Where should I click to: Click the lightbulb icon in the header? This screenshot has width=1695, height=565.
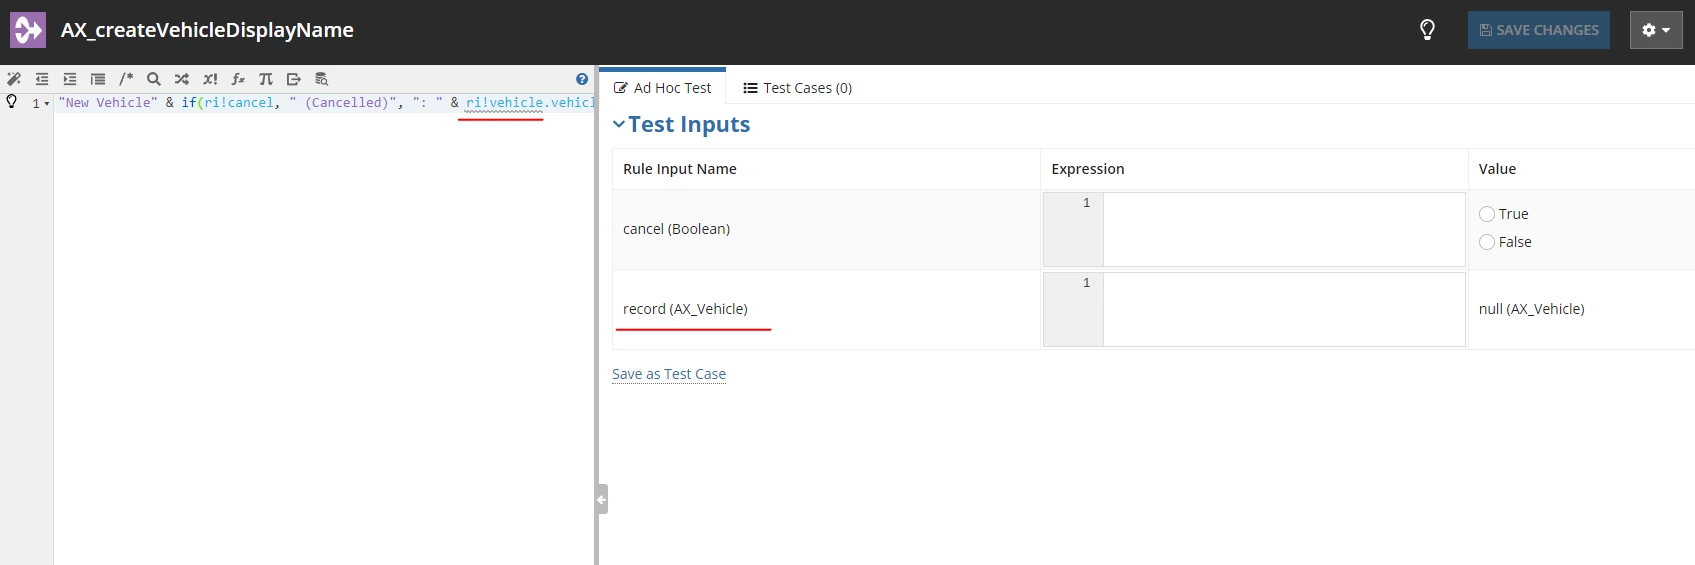click(x=1428, y=30)
